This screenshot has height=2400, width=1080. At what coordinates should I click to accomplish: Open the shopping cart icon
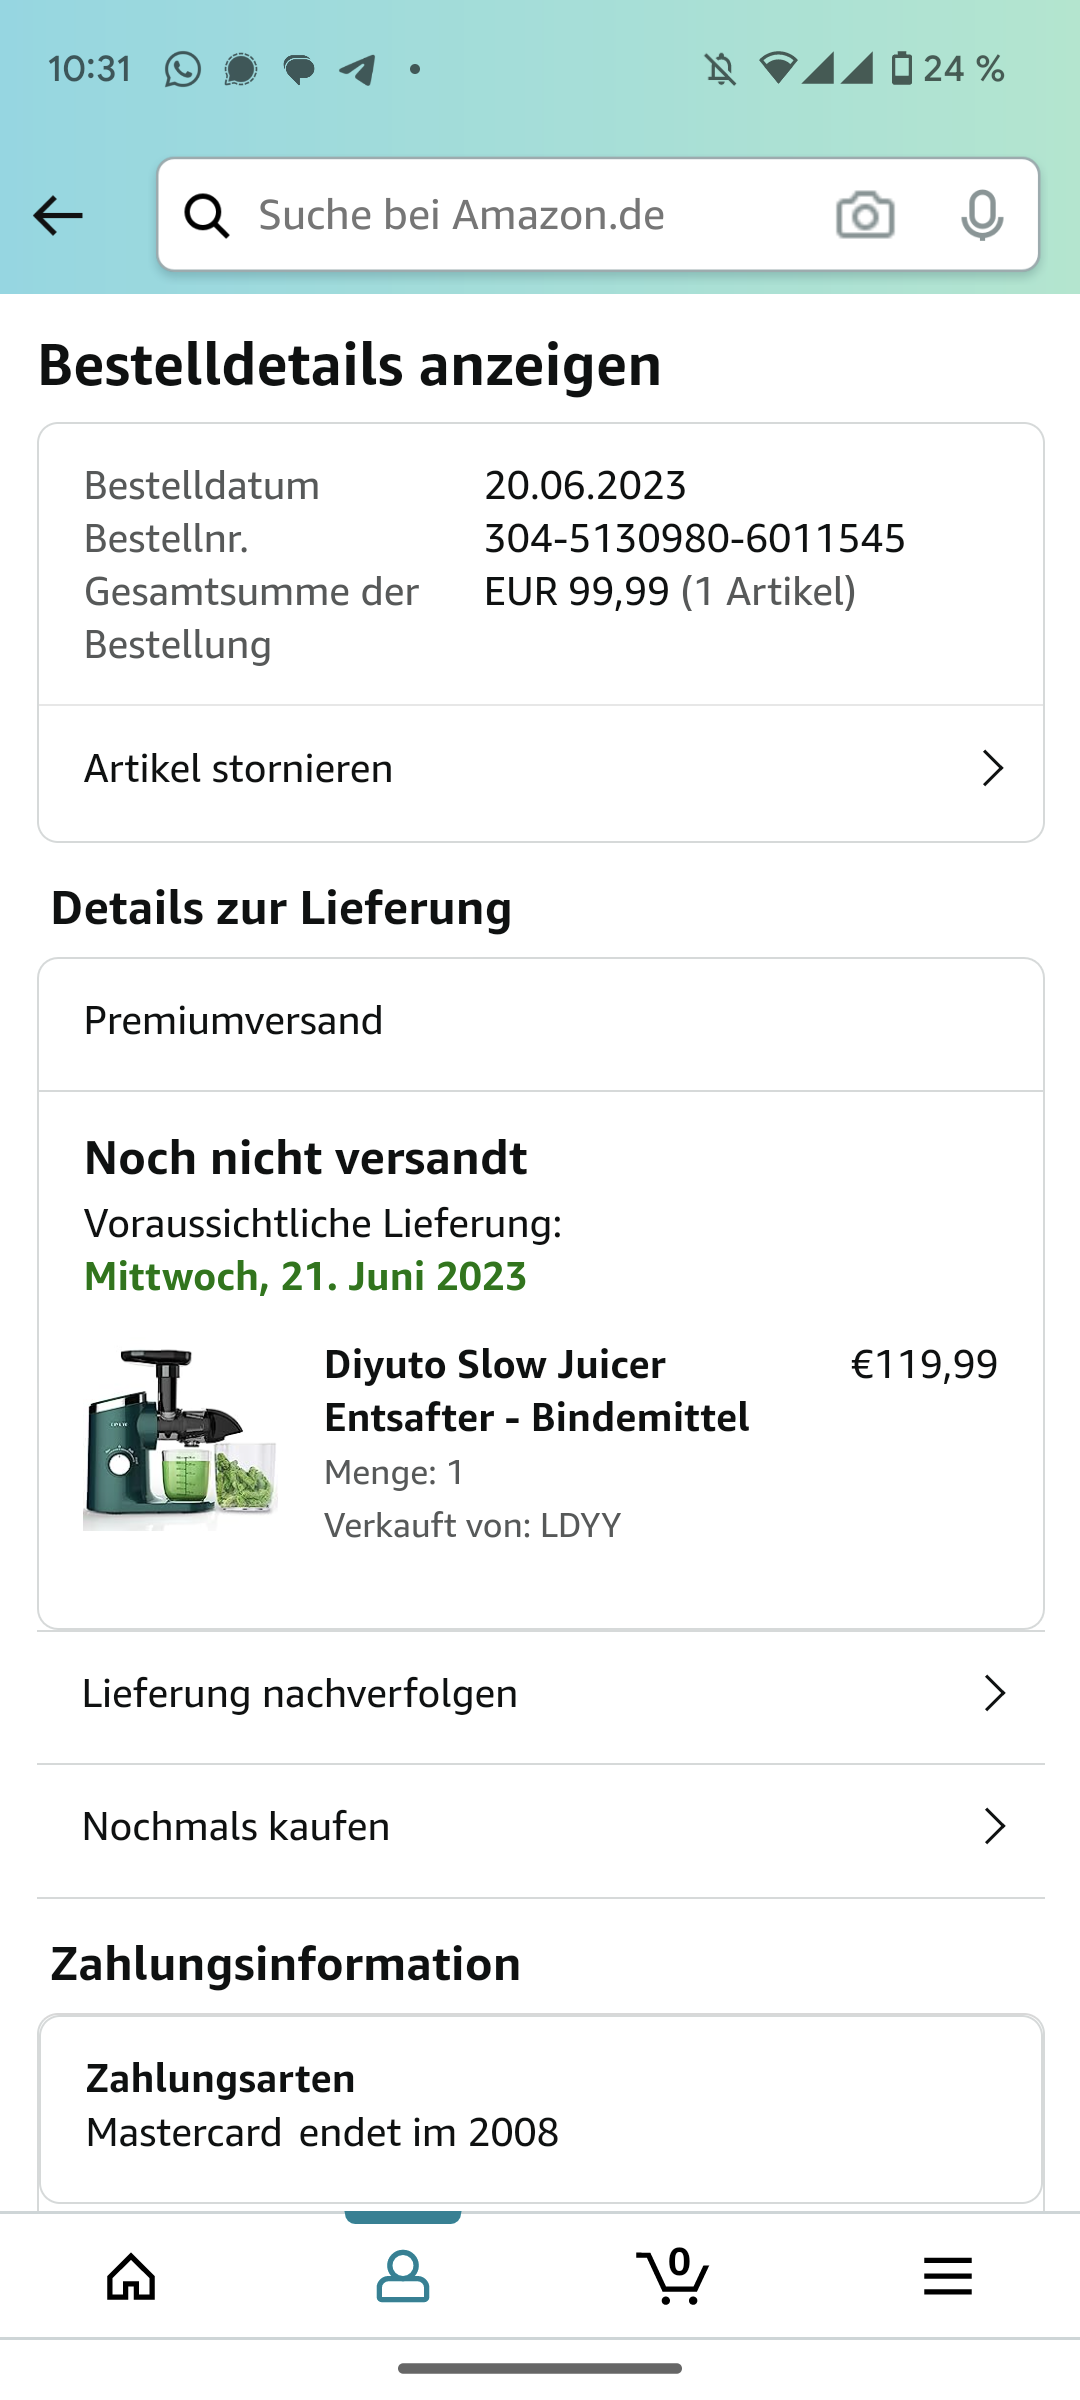click(673, 2277)
